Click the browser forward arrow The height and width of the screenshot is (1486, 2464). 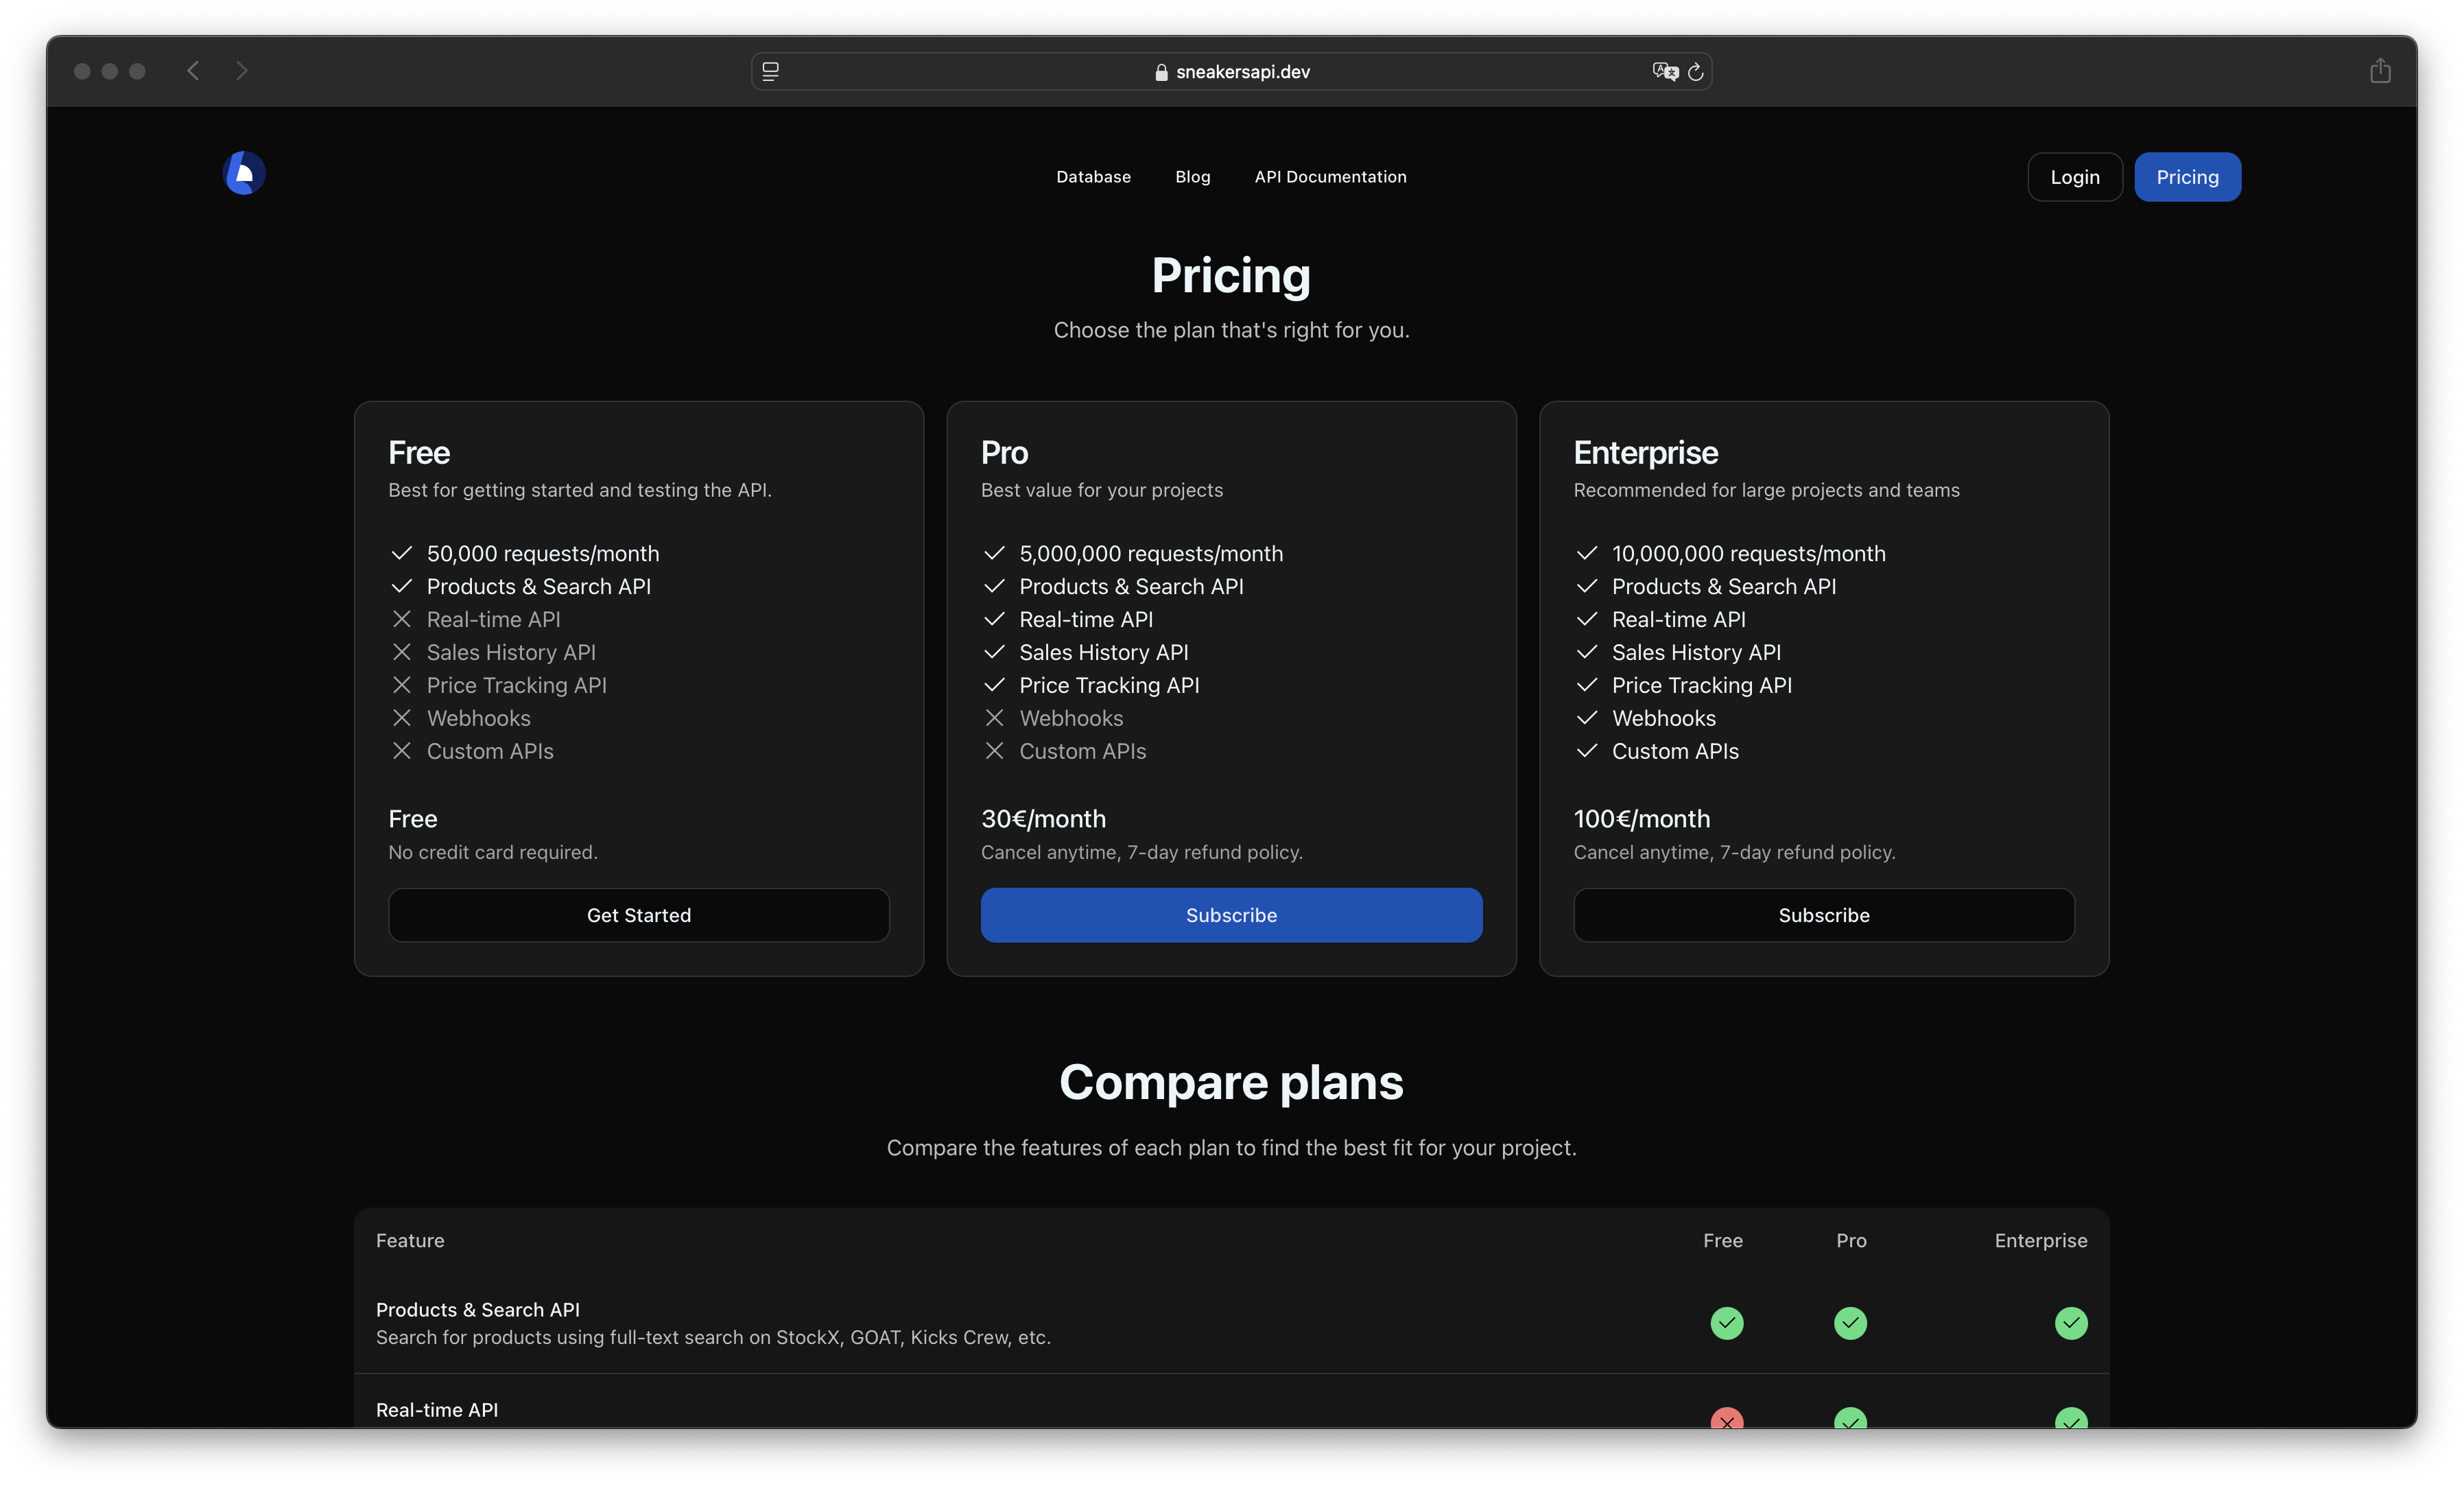(x=241, y=71)
